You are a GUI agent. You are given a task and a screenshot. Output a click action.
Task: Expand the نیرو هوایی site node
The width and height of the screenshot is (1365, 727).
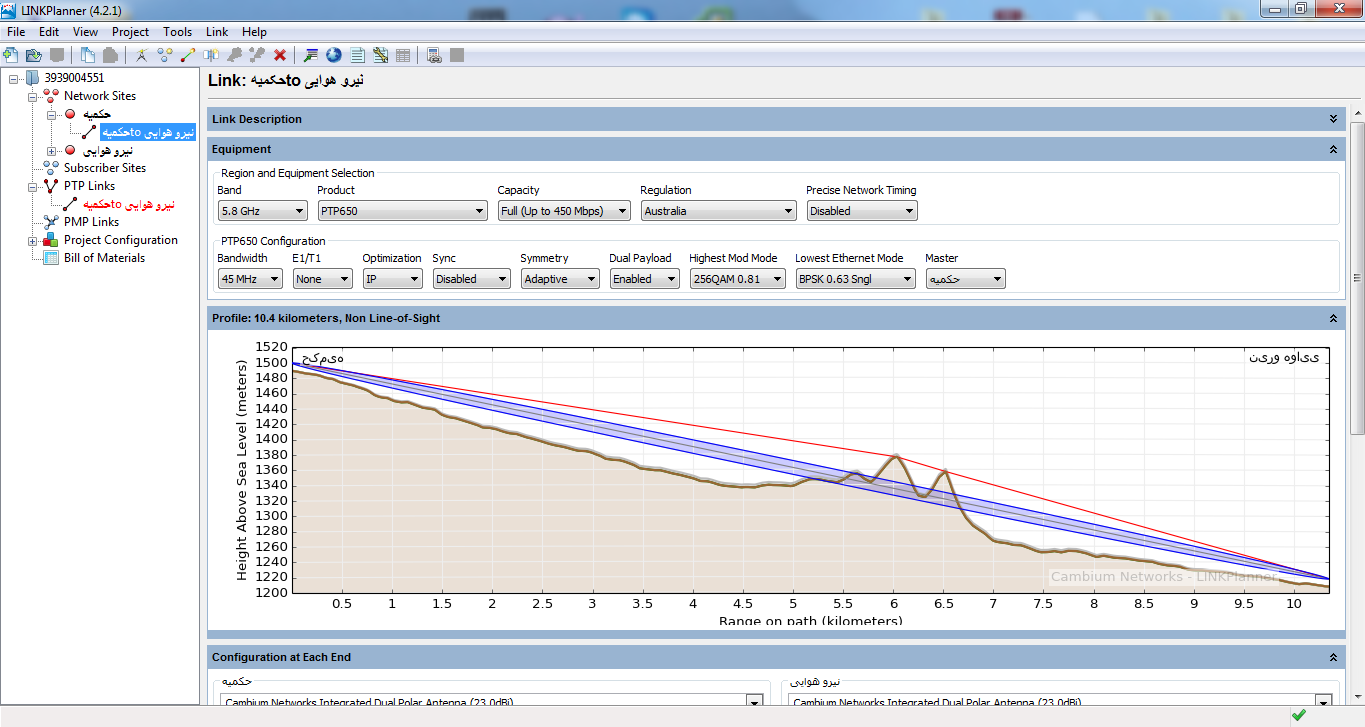(x=51, y=151)
